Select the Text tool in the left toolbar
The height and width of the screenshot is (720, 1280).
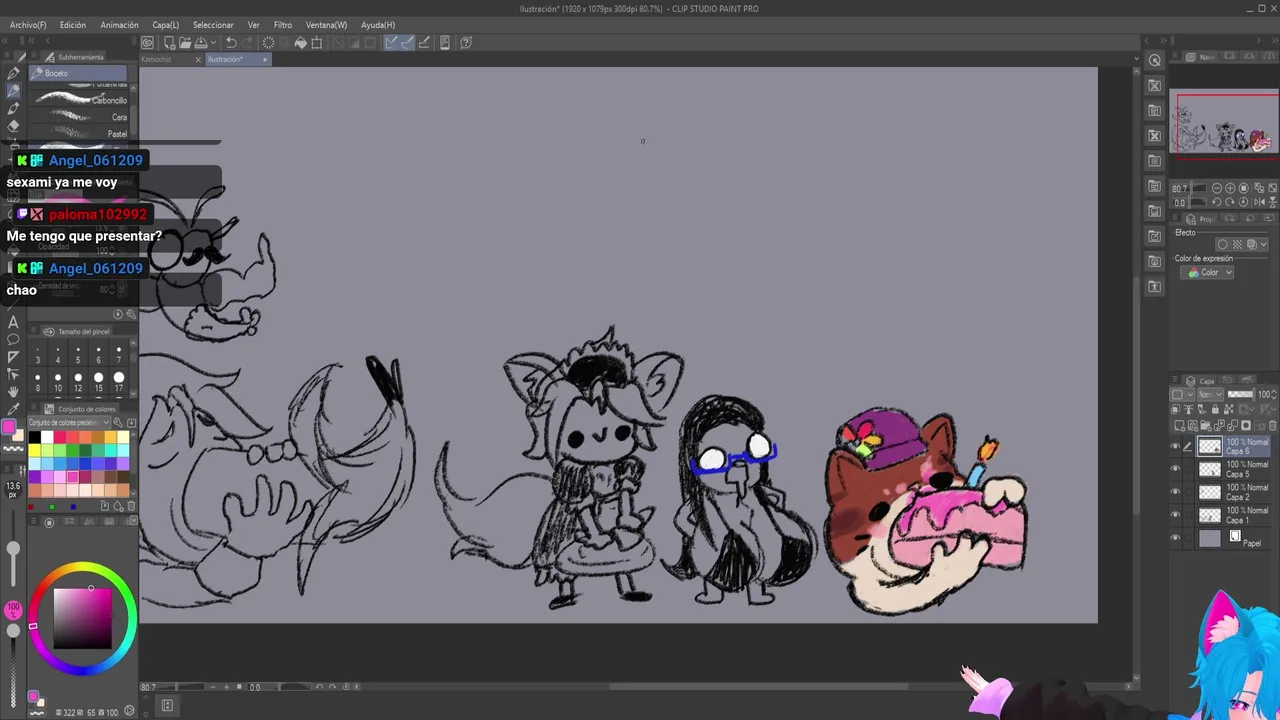coord(13,322)
